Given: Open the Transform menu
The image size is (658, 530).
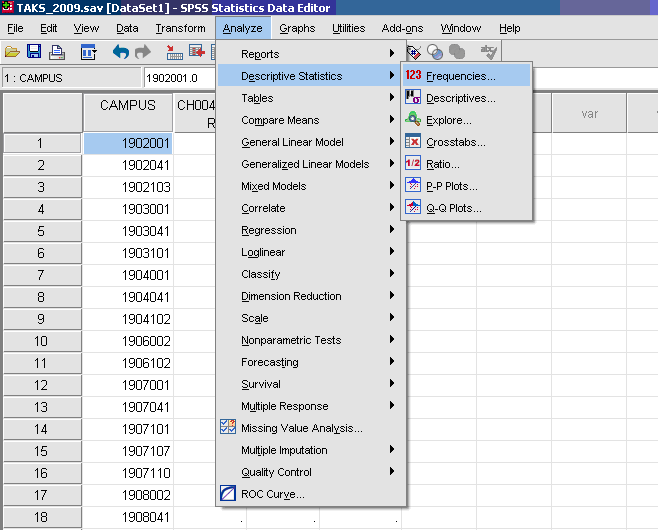Looking at the screenshot, I should click(180, 28).
